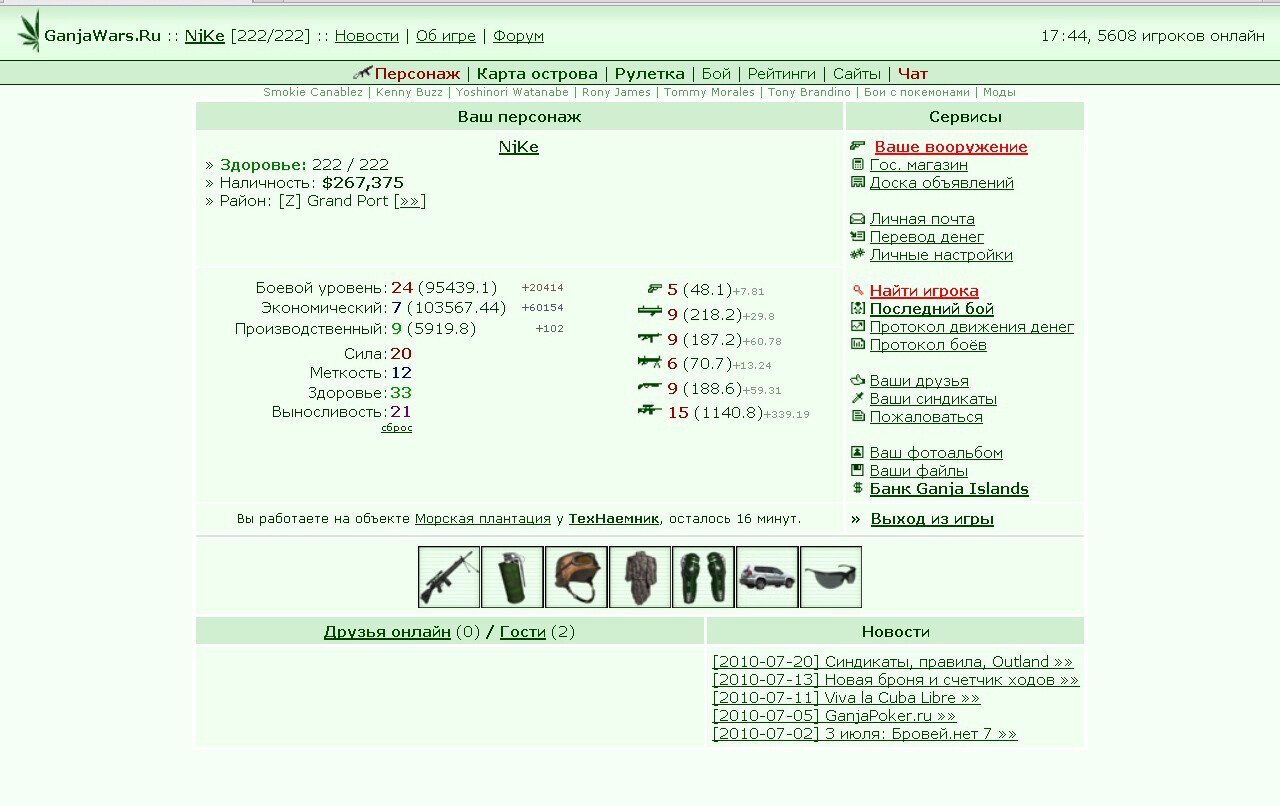This screenshot has width=1280, height=806.
Task: Open the ТехНаемник player link
Action: pyautogui.click(x=614, y=519)
